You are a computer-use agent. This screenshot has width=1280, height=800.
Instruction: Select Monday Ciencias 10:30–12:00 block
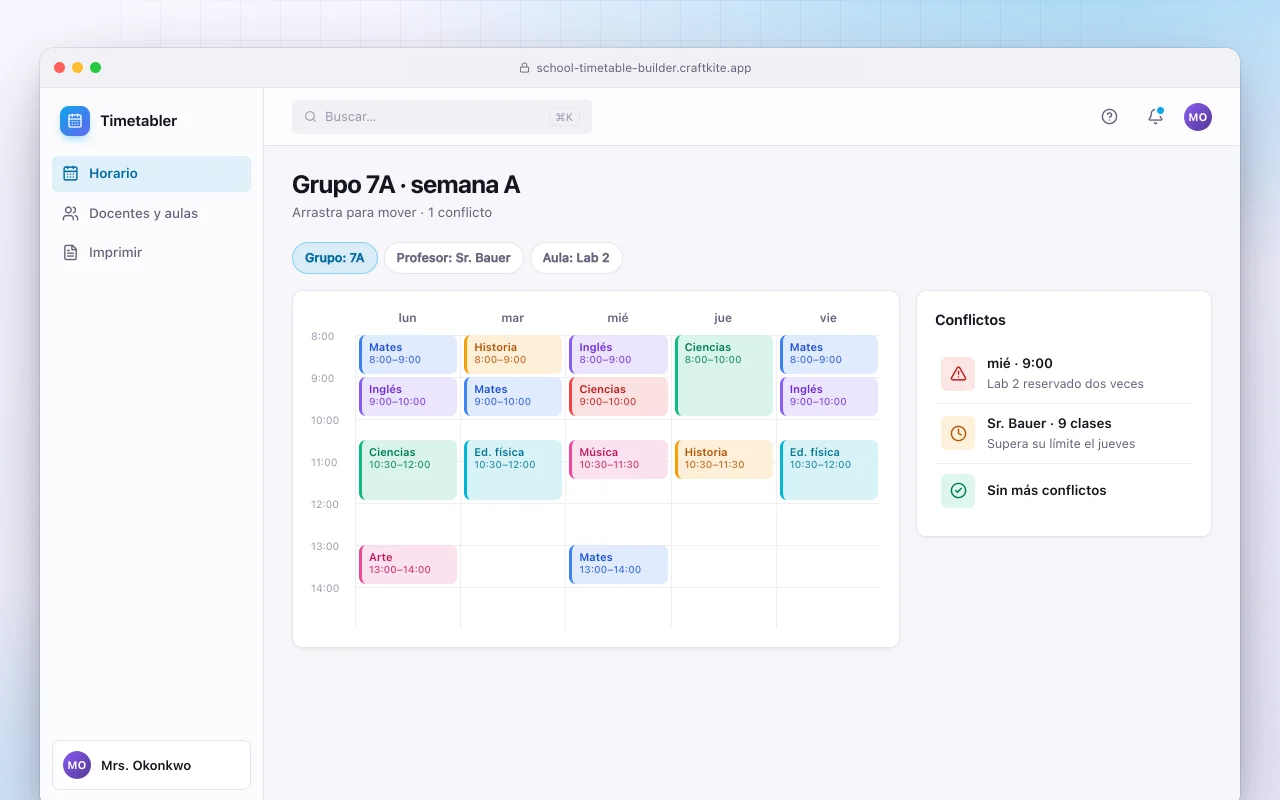(x=408, y=470)
